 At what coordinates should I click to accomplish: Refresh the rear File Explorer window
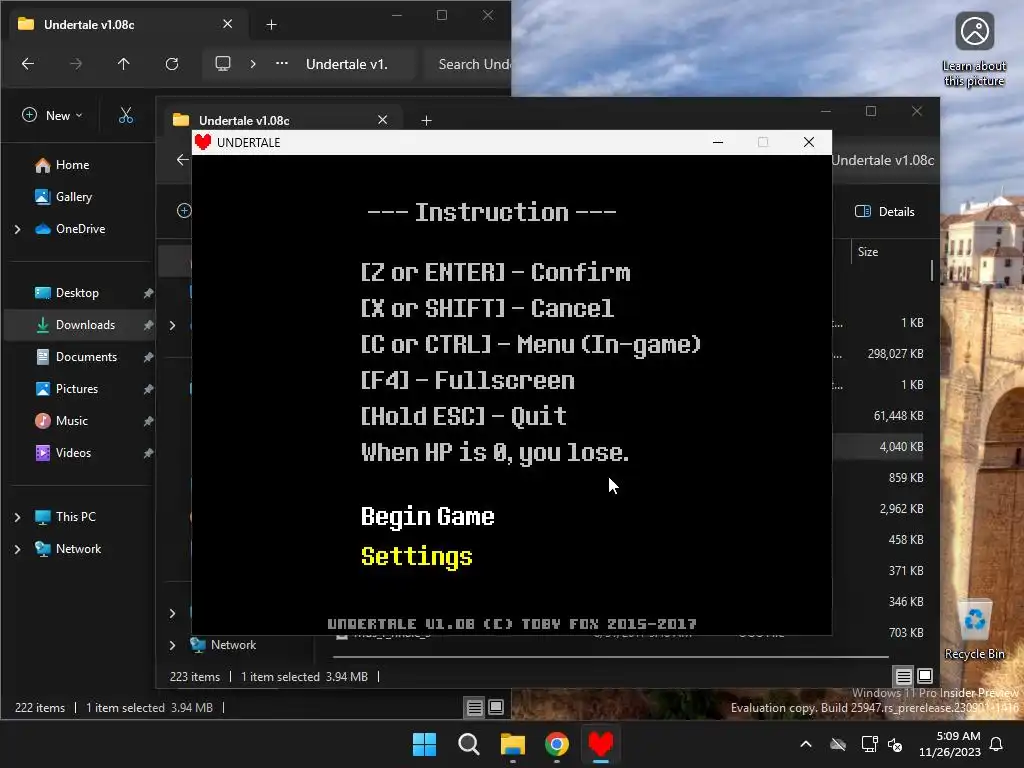(x=172, y=63)
